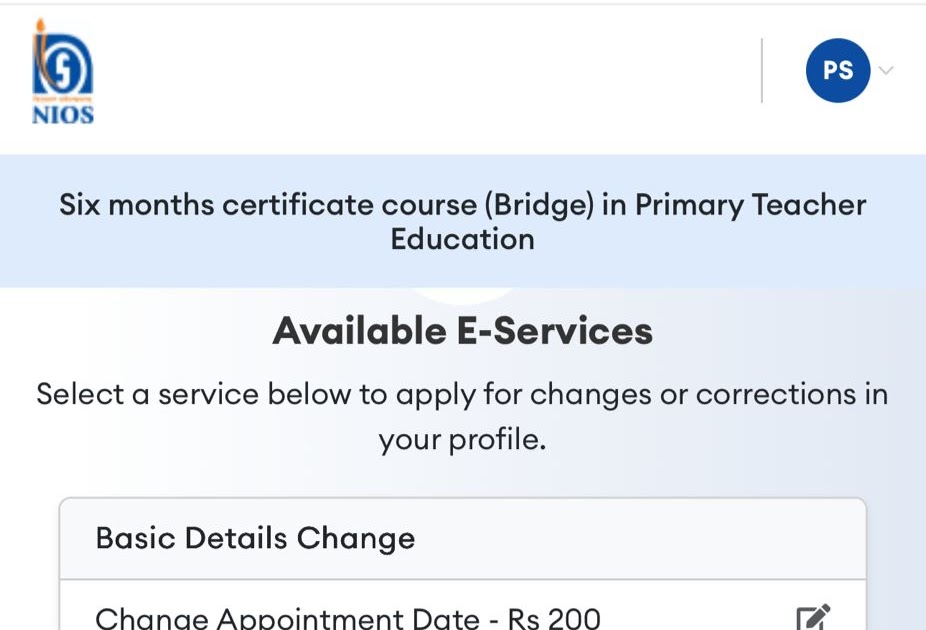The width and height of the screenshot is (926, 630).
Task: Click 'Primary Teacher' text in the banner
Action: 751,205
